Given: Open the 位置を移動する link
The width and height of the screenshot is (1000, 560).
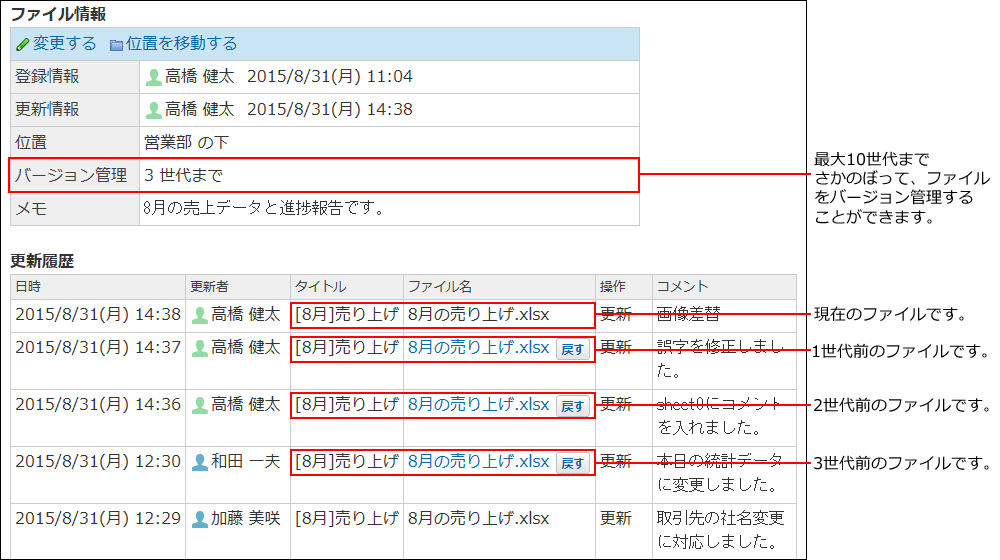Looking at the screenshot, I should tap(181, 44).
